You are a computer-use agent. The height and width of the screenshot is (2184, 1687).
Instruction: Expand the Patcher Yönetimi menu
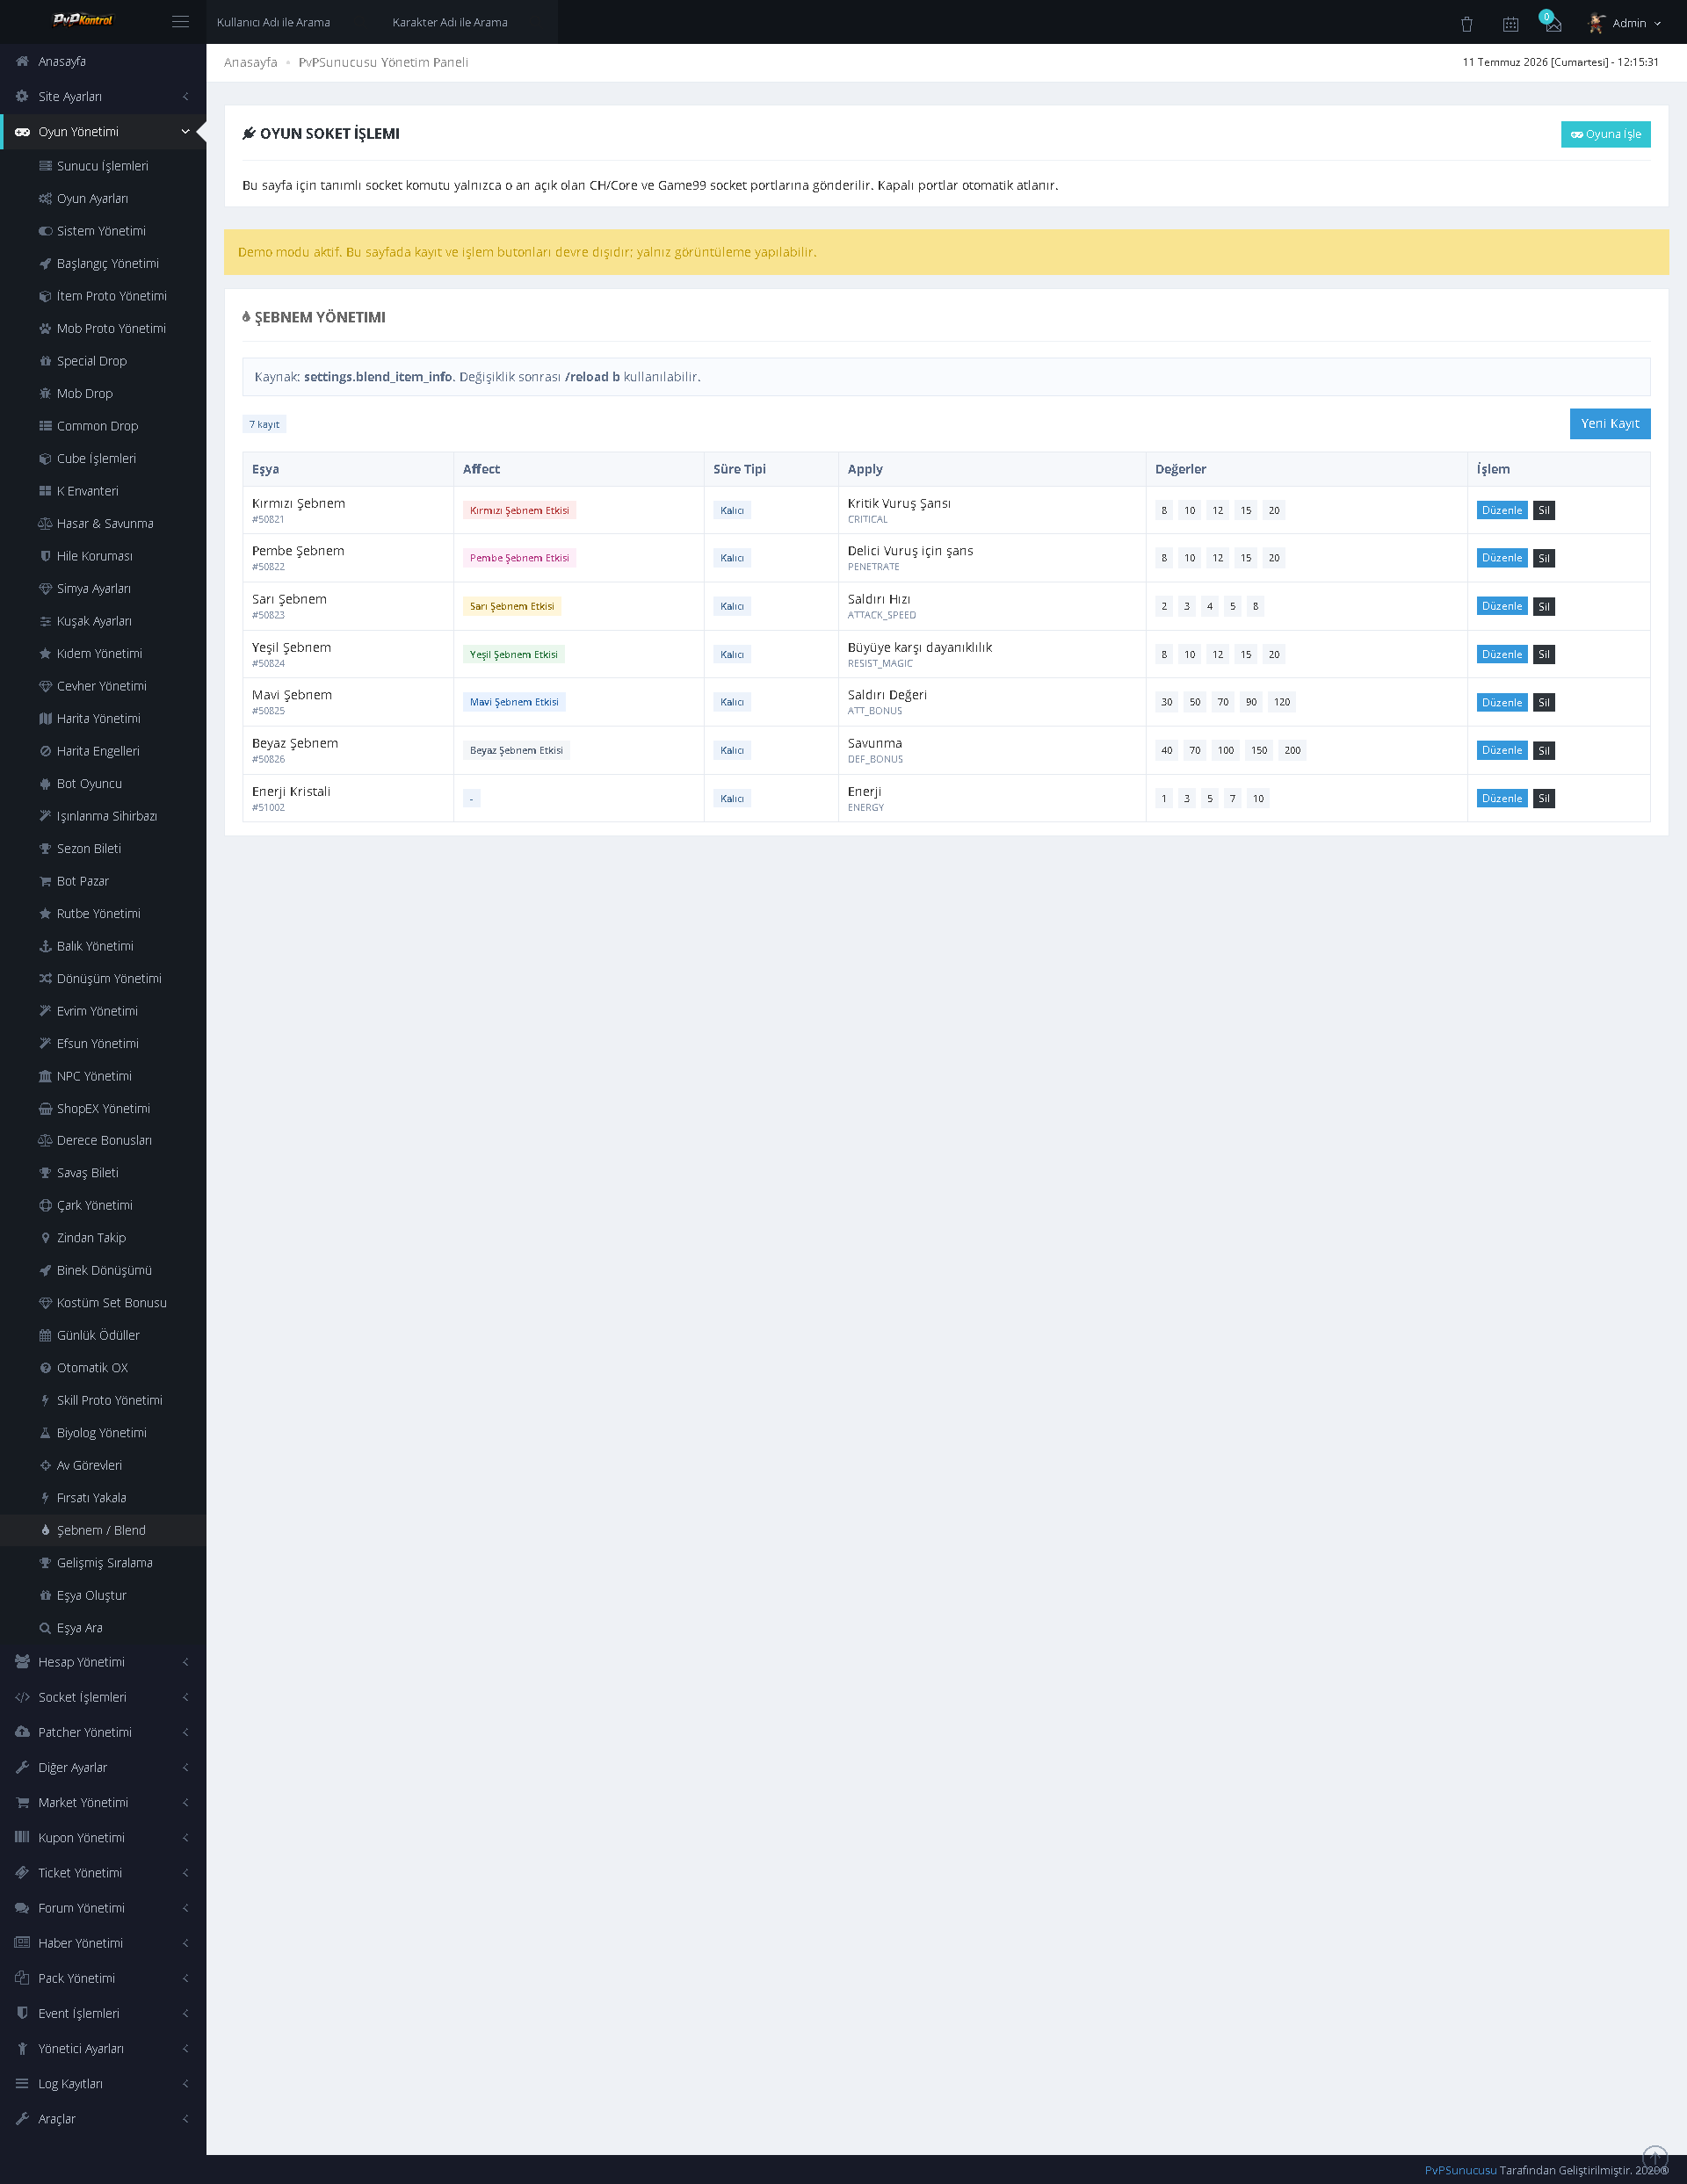[x=103, y=1732]
